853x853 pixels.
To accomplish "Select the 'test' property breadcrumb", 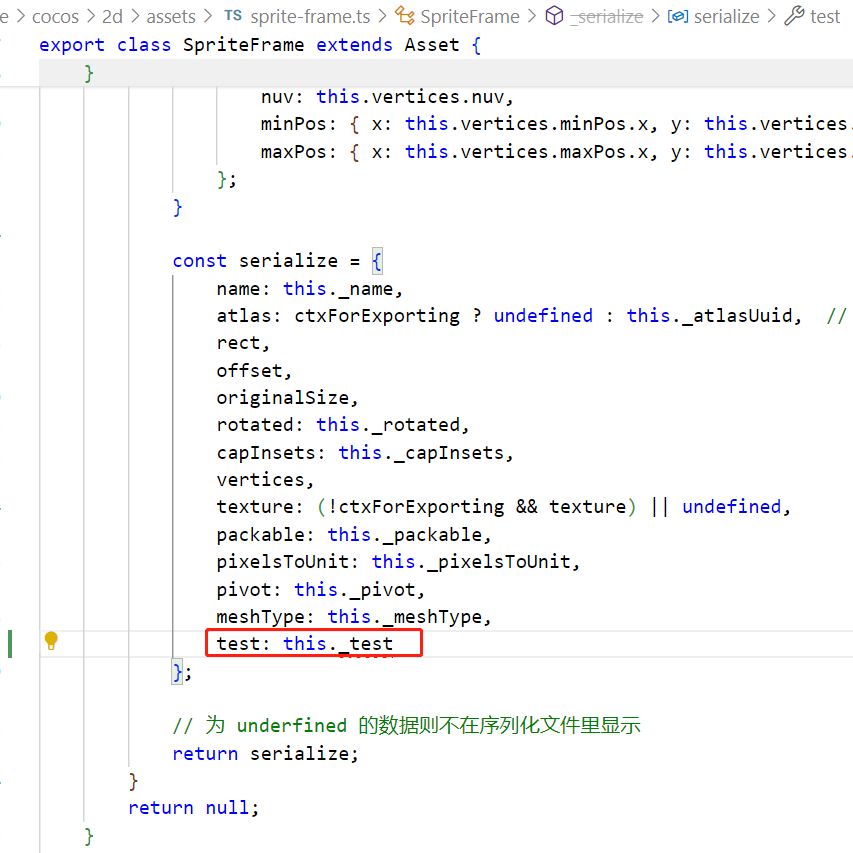I will [825, 17].
